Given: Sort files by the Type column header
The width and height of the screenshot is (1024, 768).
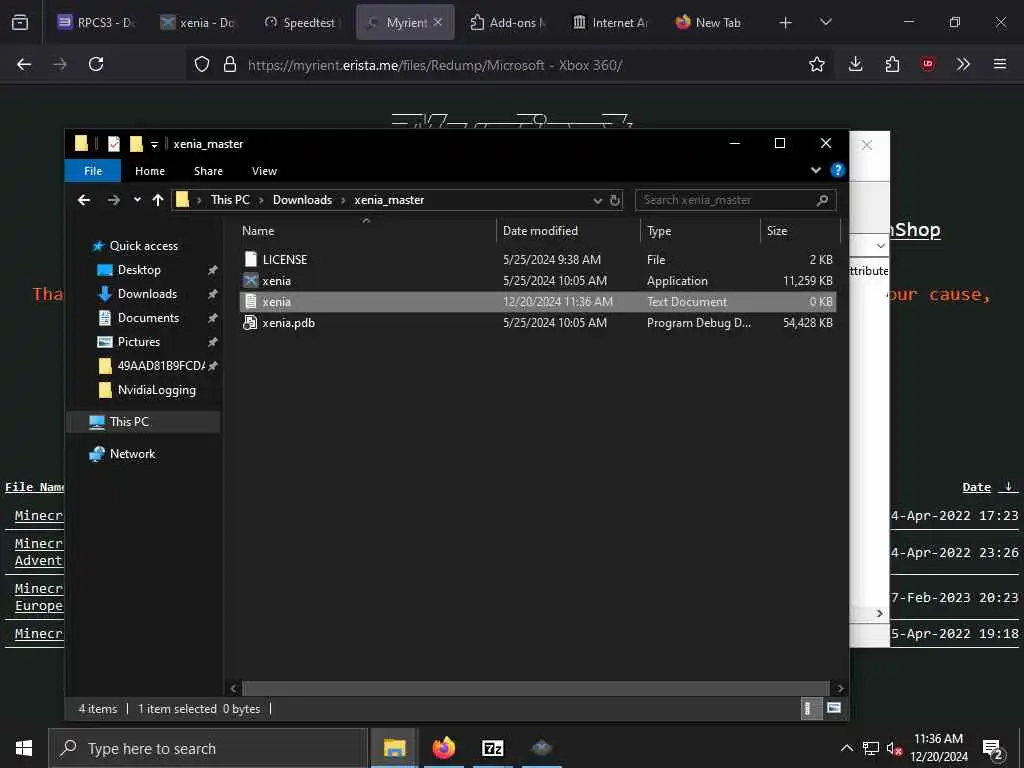Looking at the screenshot, I should coord(700,231).
